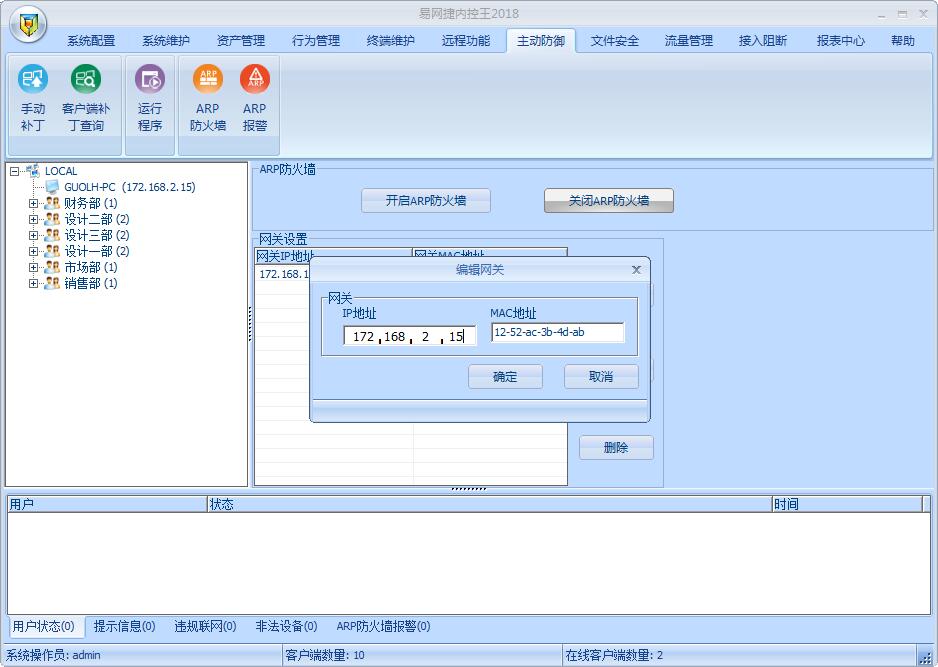The image size is (938, 667).
Task: Select the 提示信息(0) bottom tab
Action: 124,626
